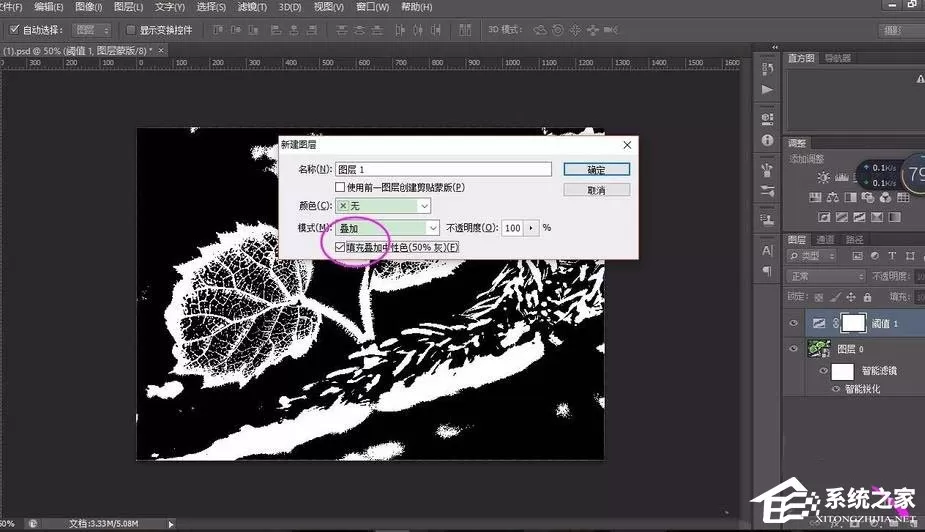This screenshot has height=532, width=925.
Task: Add a Color Lookup adjustment
Action: tap(903, 198)
